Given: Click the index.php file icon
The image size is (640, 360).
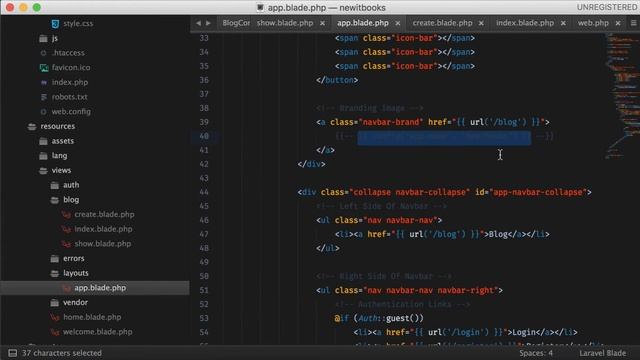Looking at the screenshot, I should point(44,82).
